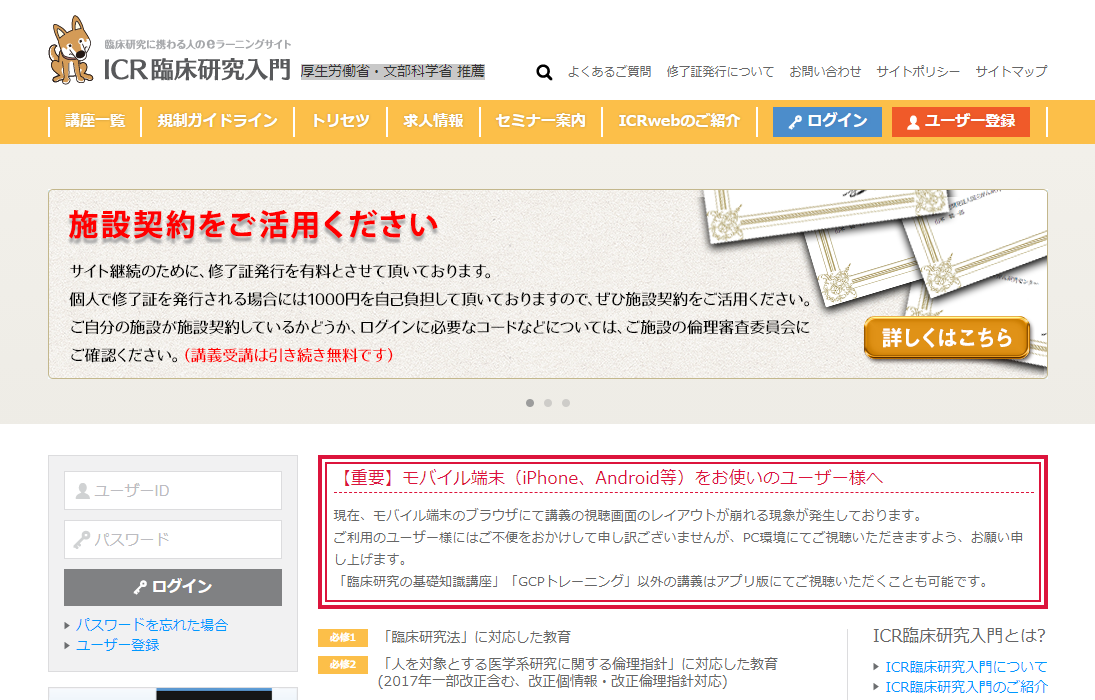Click the 必修2 badge
Viewport: 1095px width, 700px height.
click(343, 664)
